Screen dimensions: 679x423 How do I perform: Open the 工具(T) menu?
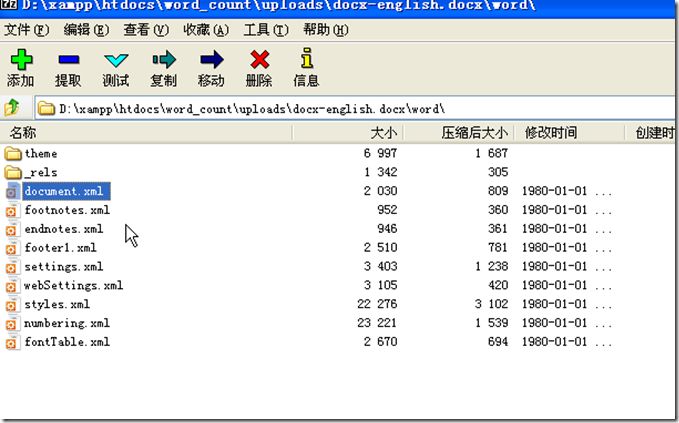tap(266, 30)
